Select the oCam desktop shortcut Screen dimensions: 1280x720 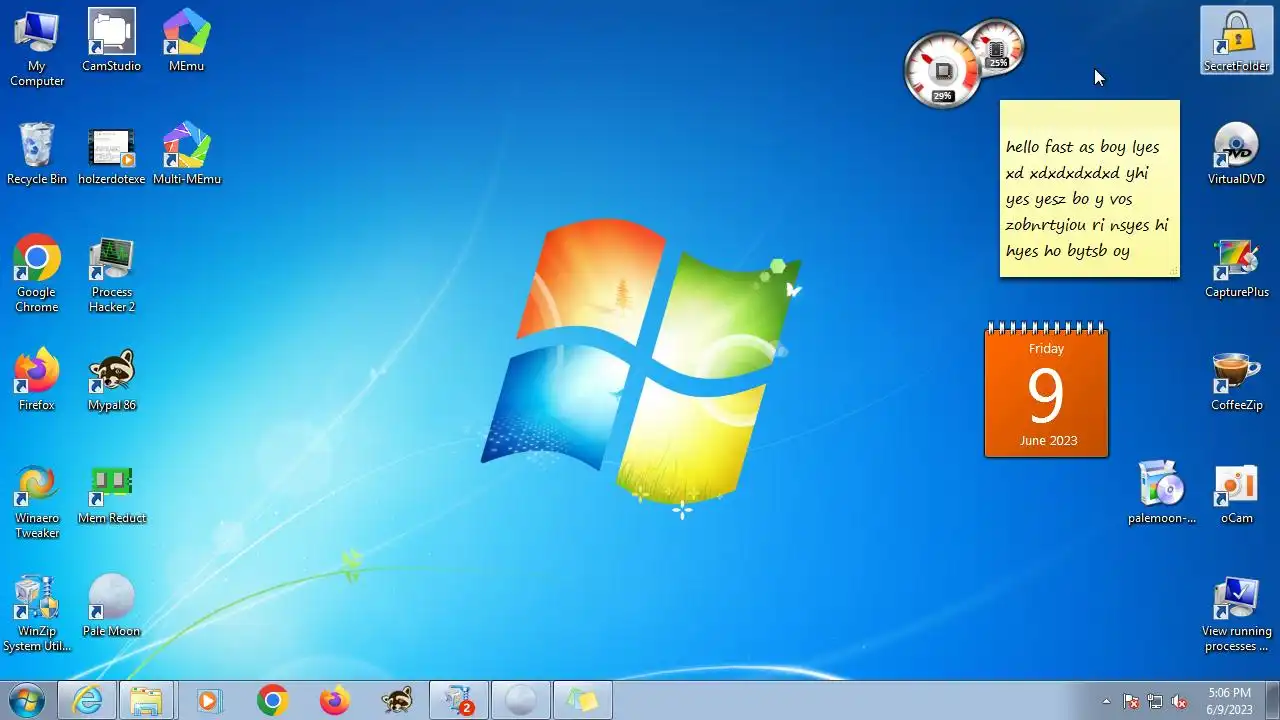click(x=1237, y=493)
